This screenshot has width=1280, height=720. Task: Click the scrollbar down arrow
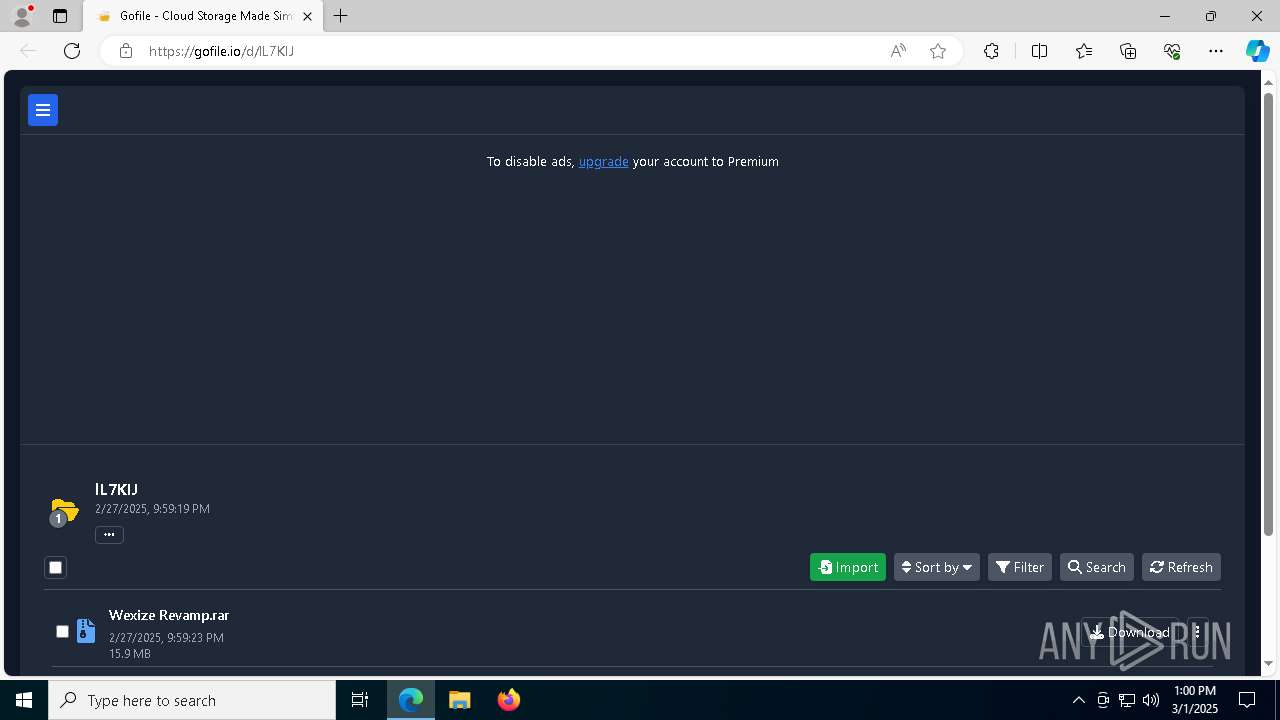1269,663
